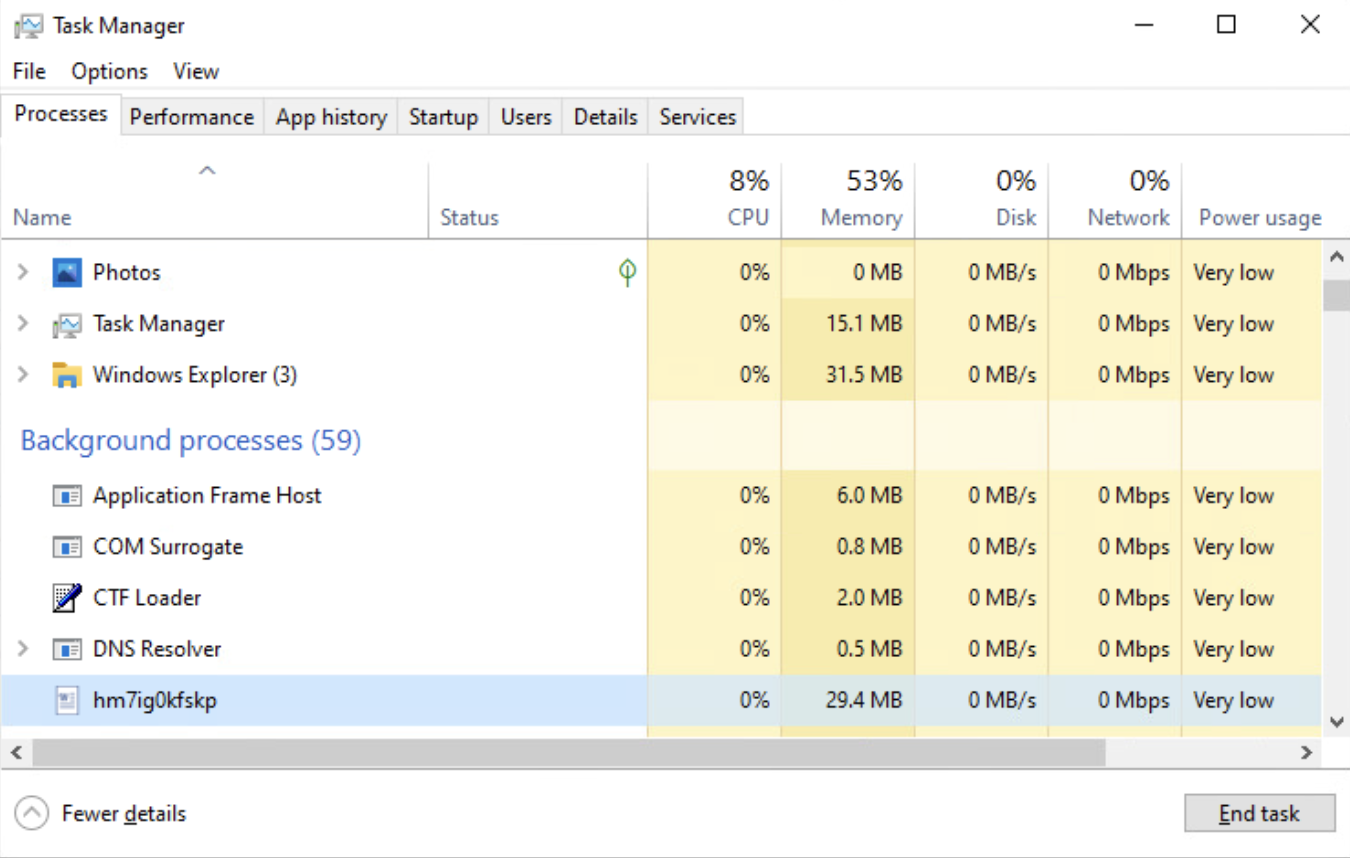Click the Task Manager title bar icon
The image size is (1350, 858).
click(x=29, y=25)
